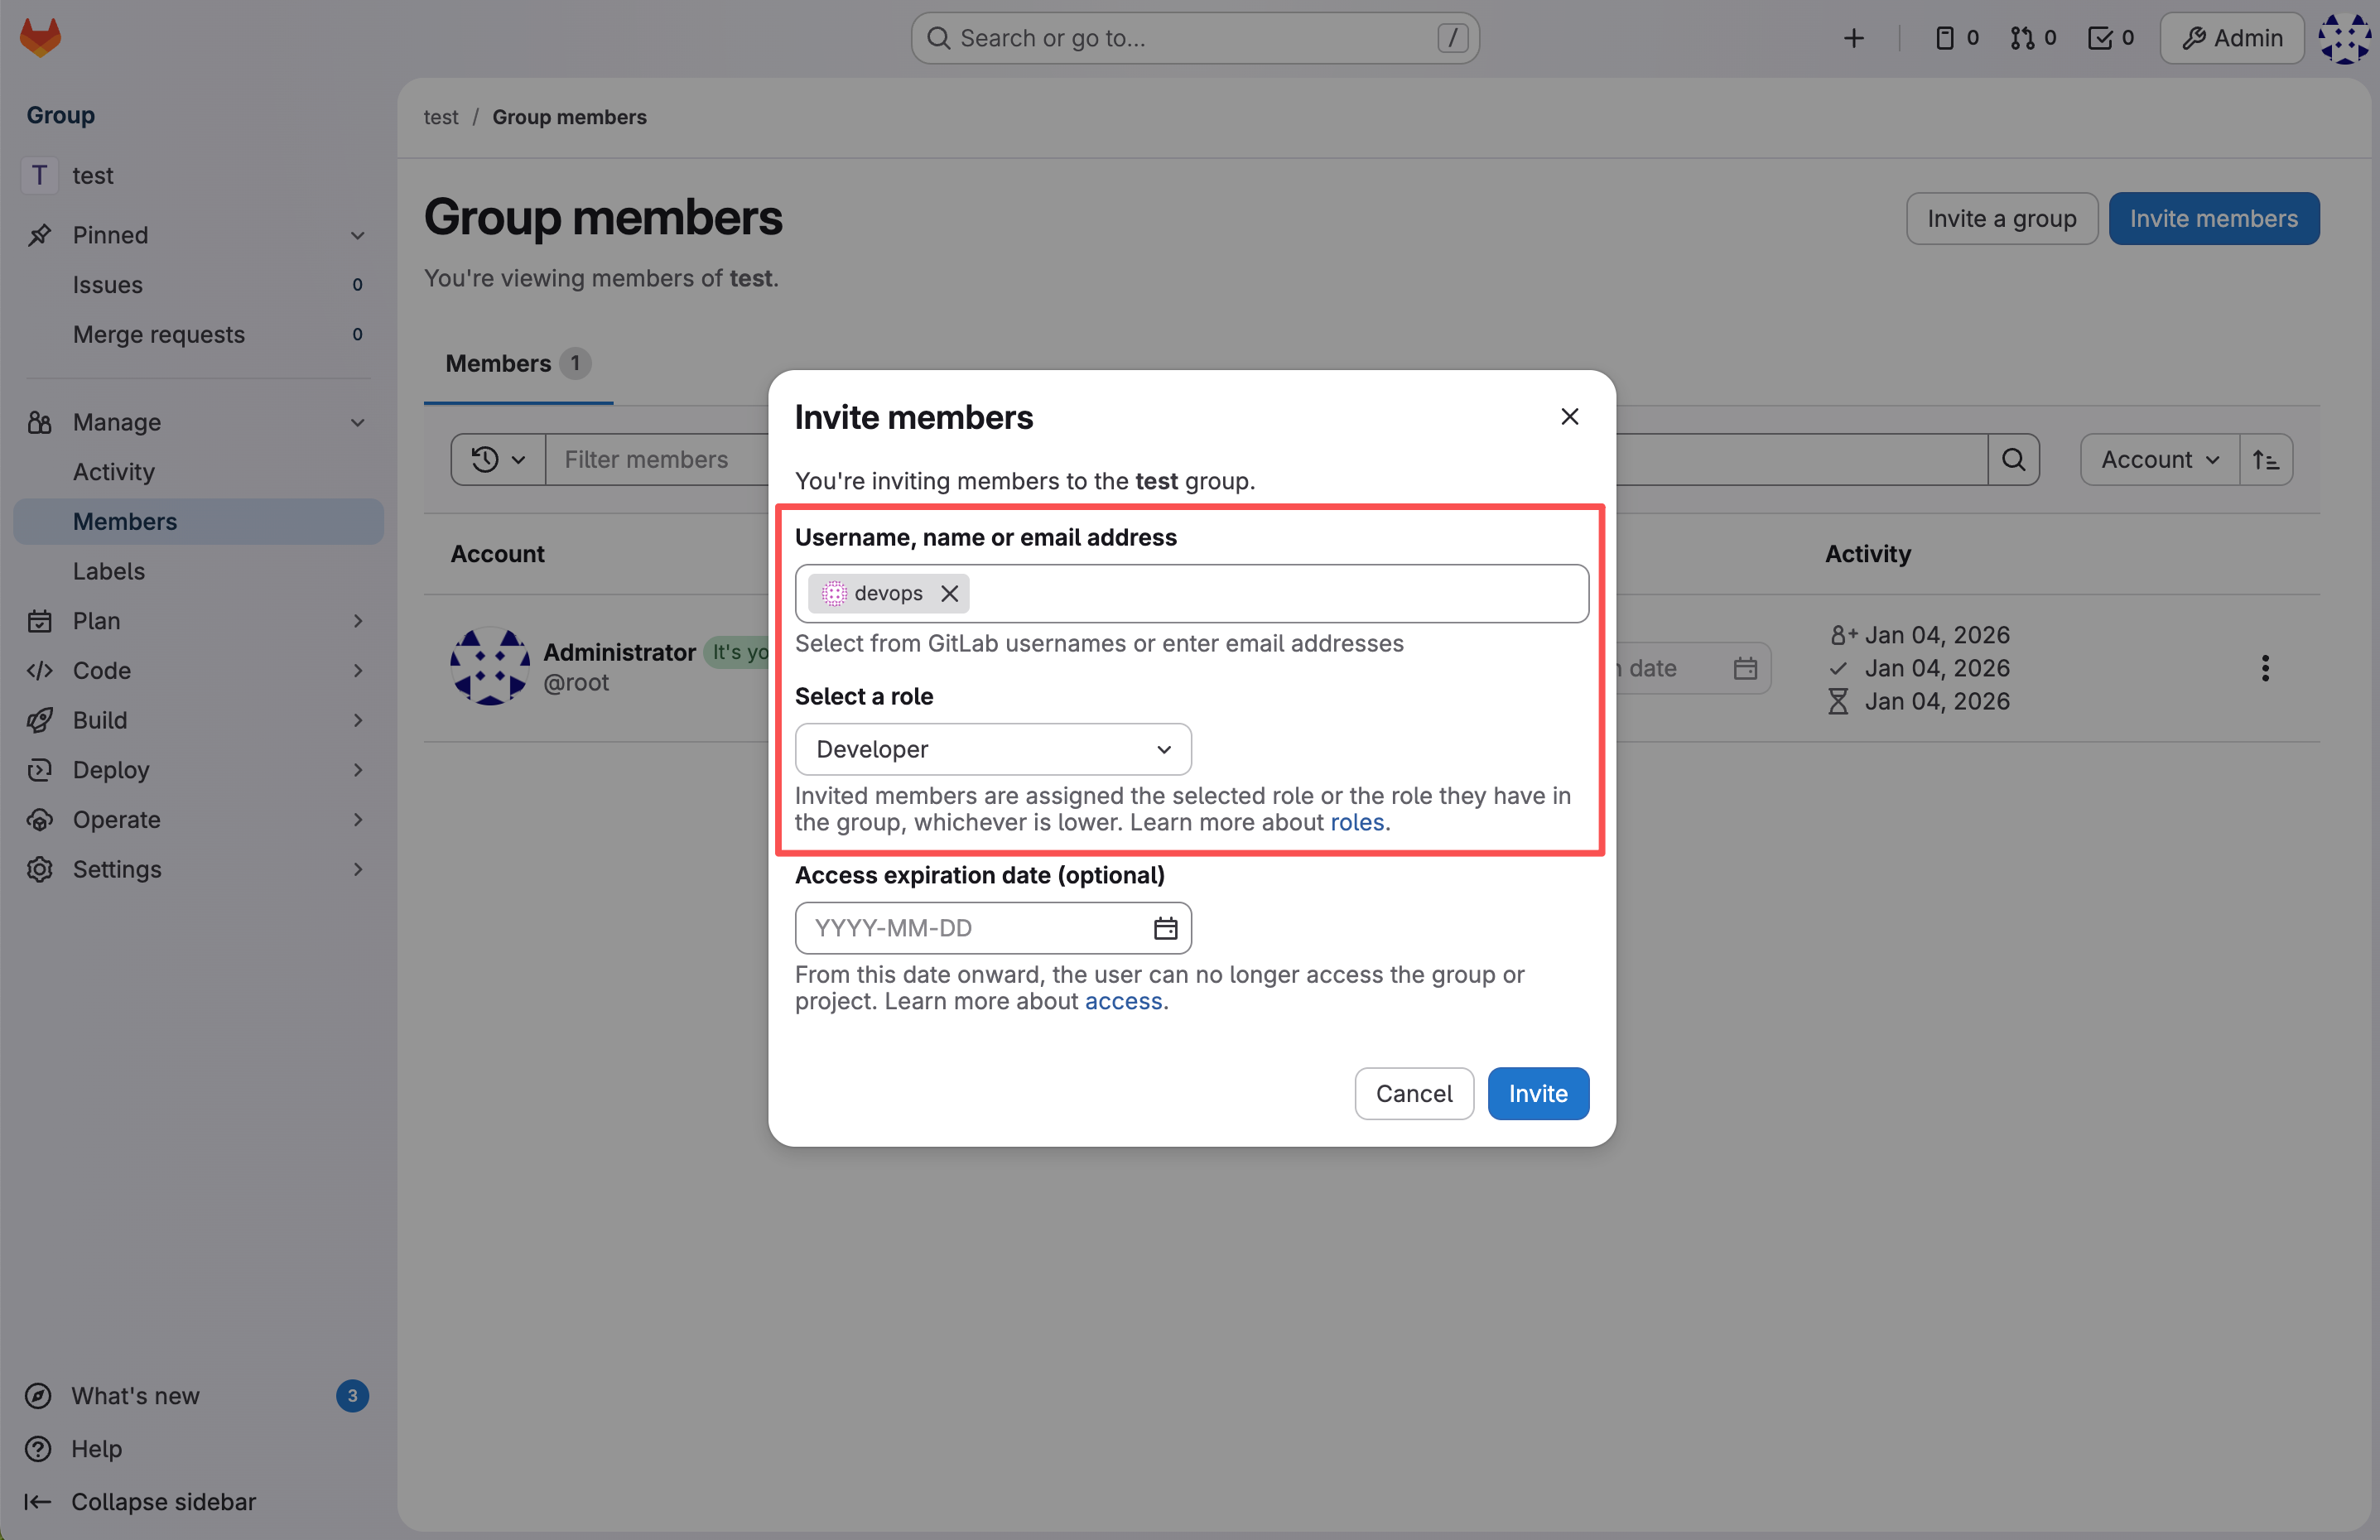Screen dimensions: 2380x1540
Task: Collapse the Pinned section
Action: [x=357, y=235]
